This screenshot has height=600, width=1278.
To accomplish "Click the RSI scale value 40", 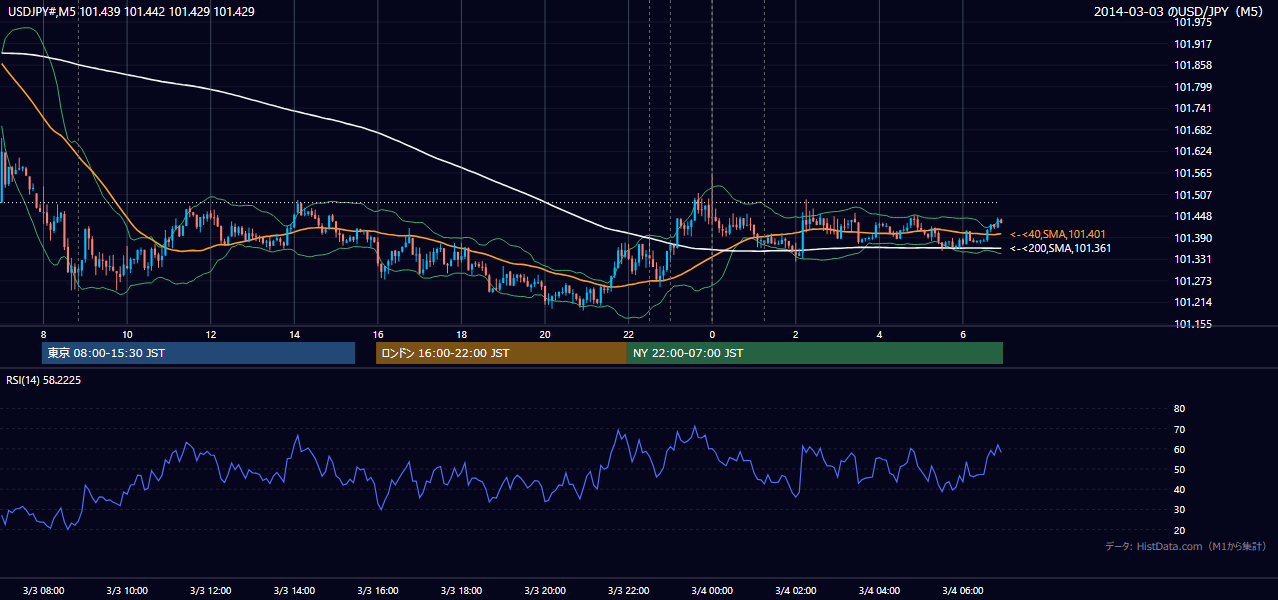I will pos(1179,489).
